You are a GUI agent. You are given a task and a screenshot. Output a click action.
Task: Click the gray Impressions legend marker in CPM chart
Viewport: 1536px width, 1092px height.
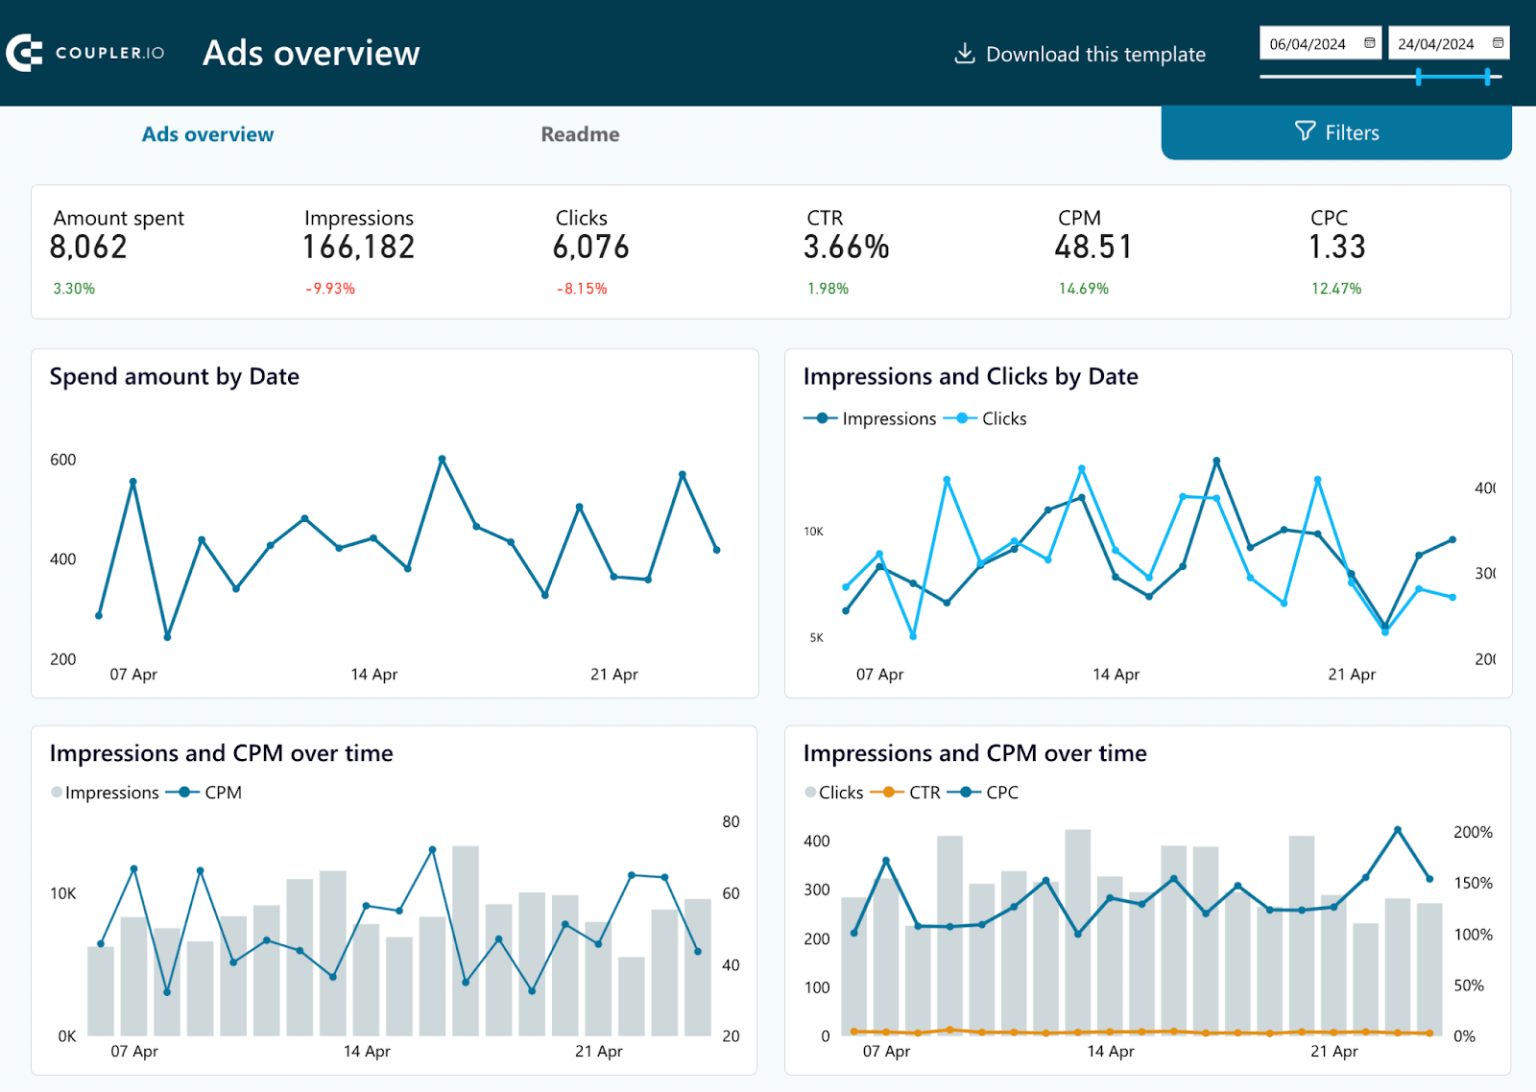point(56,792)
